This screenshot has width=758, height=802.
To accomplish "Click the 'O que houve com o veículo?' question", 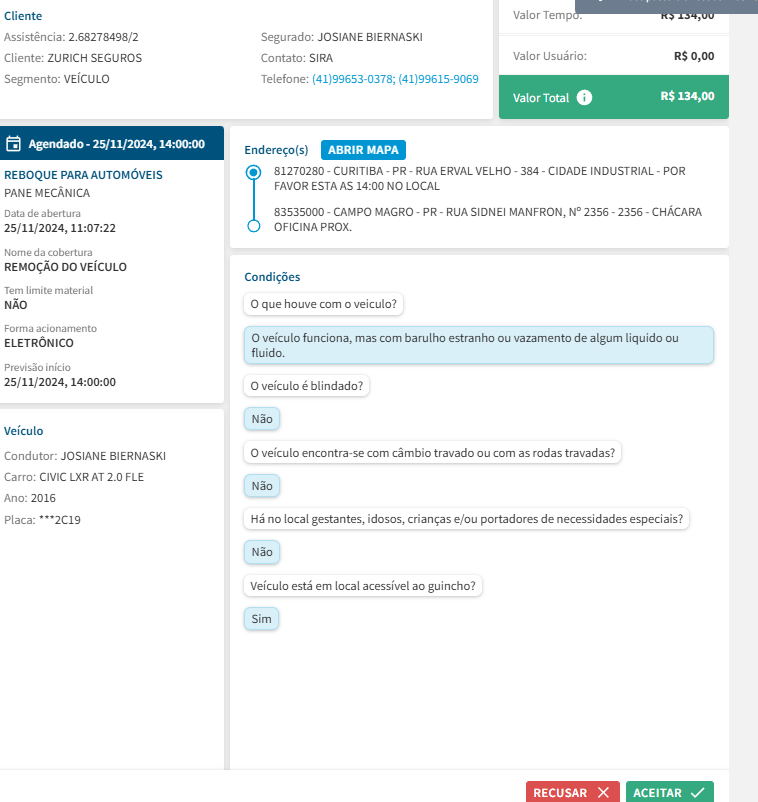I will 325,303.
